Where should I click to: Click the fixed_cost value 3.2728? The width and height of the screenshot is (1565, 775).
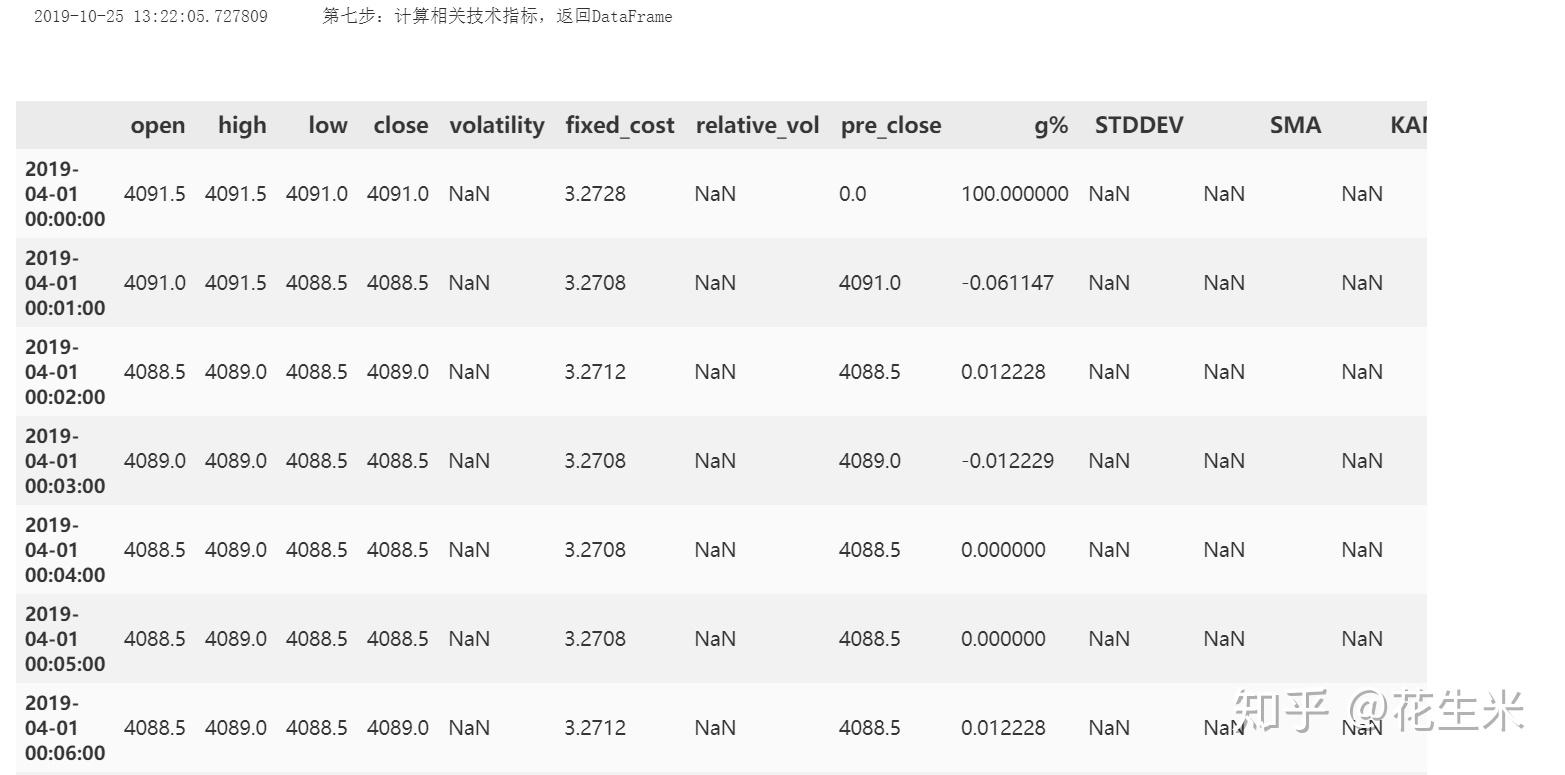[595, 194]
